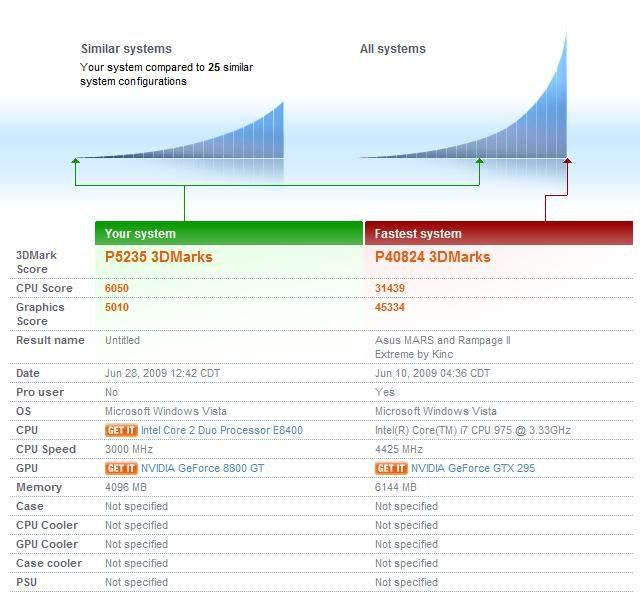Select result name Untitled
The image size is (640, 601).
122,341
